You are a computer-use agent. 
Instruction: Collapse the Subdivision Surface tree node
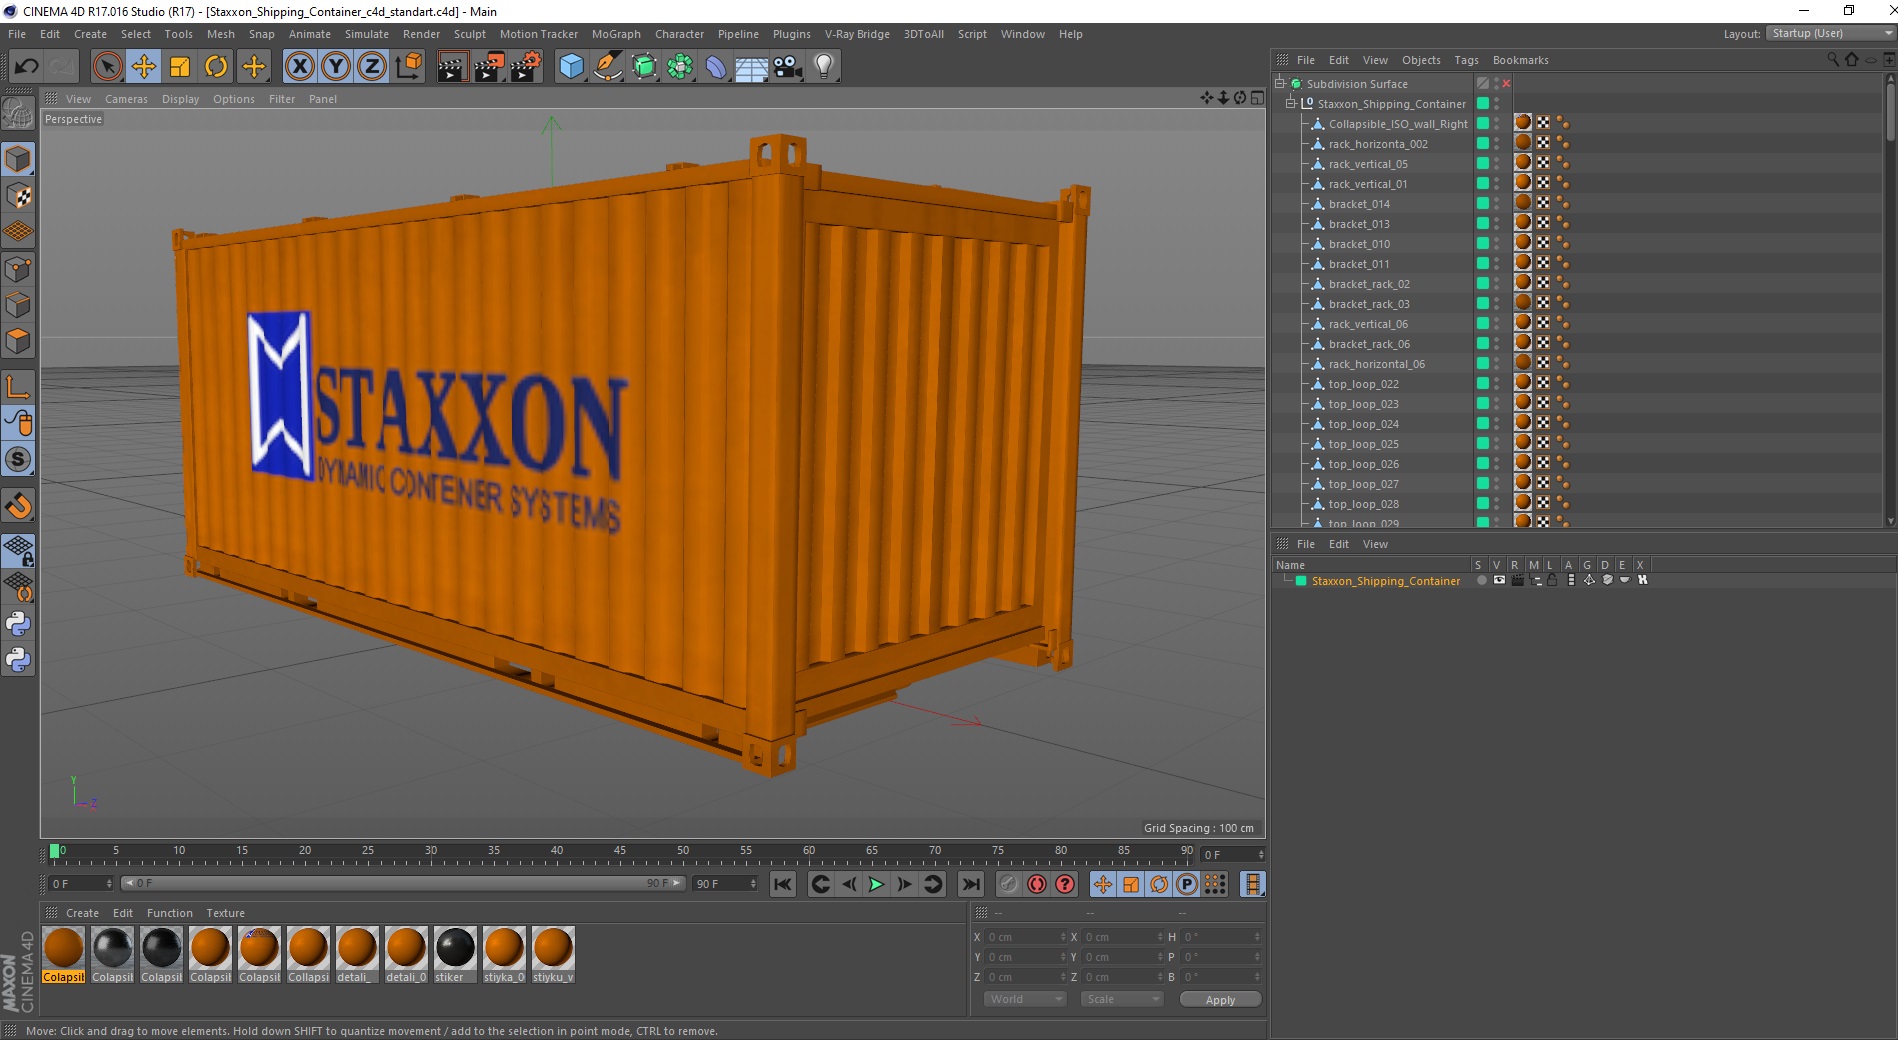(x=1279, y=83)
